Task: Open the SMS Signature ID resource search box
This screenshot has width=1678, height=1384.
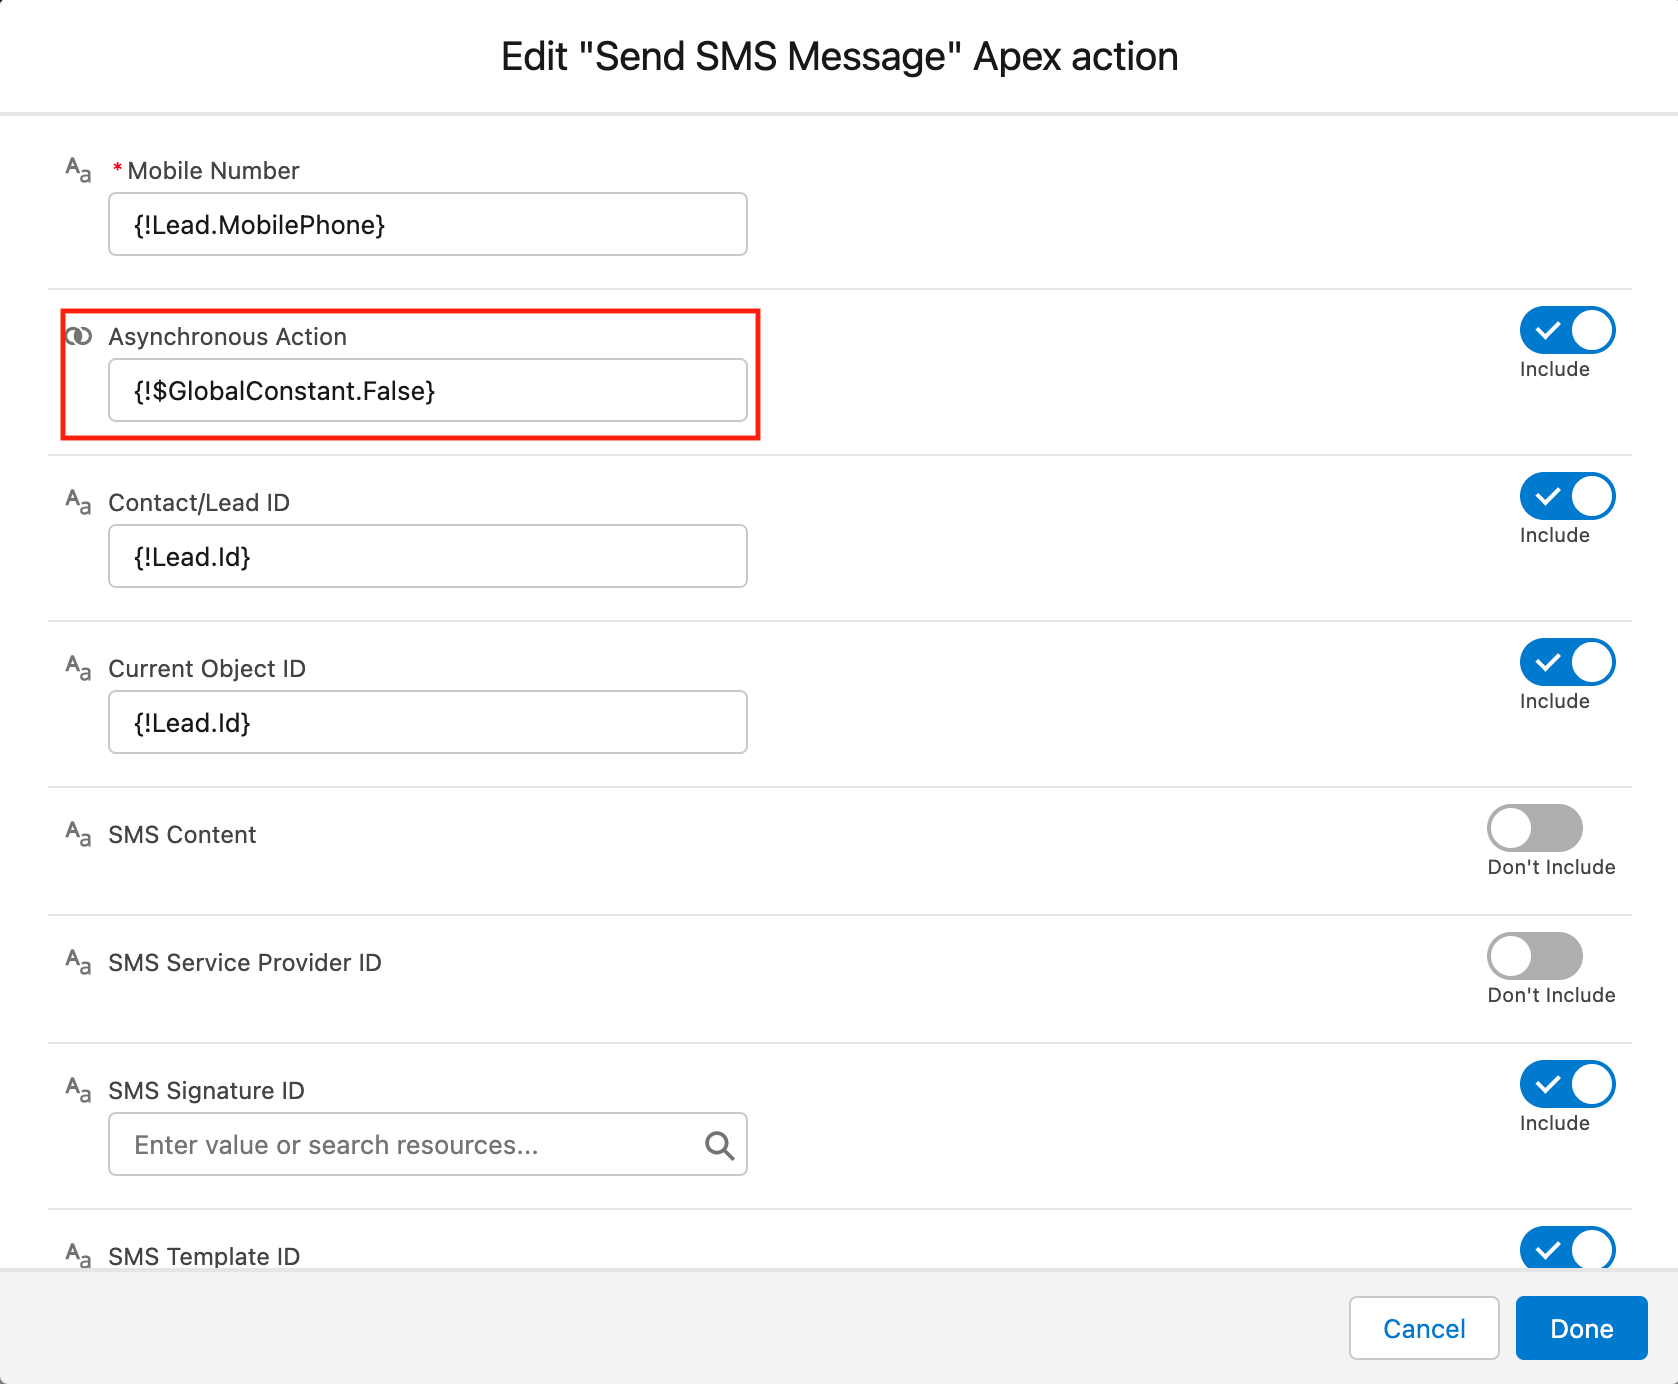Action: [410, 1145]
